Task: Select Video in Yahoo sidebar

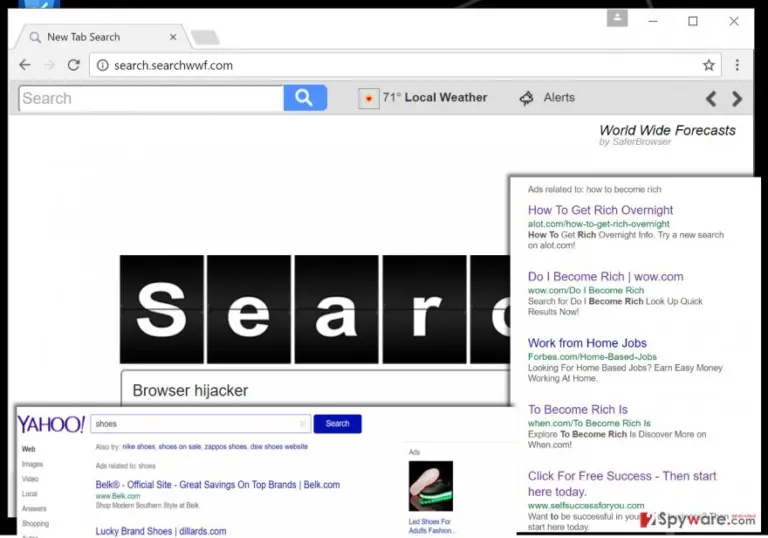Action: (30, 479)
